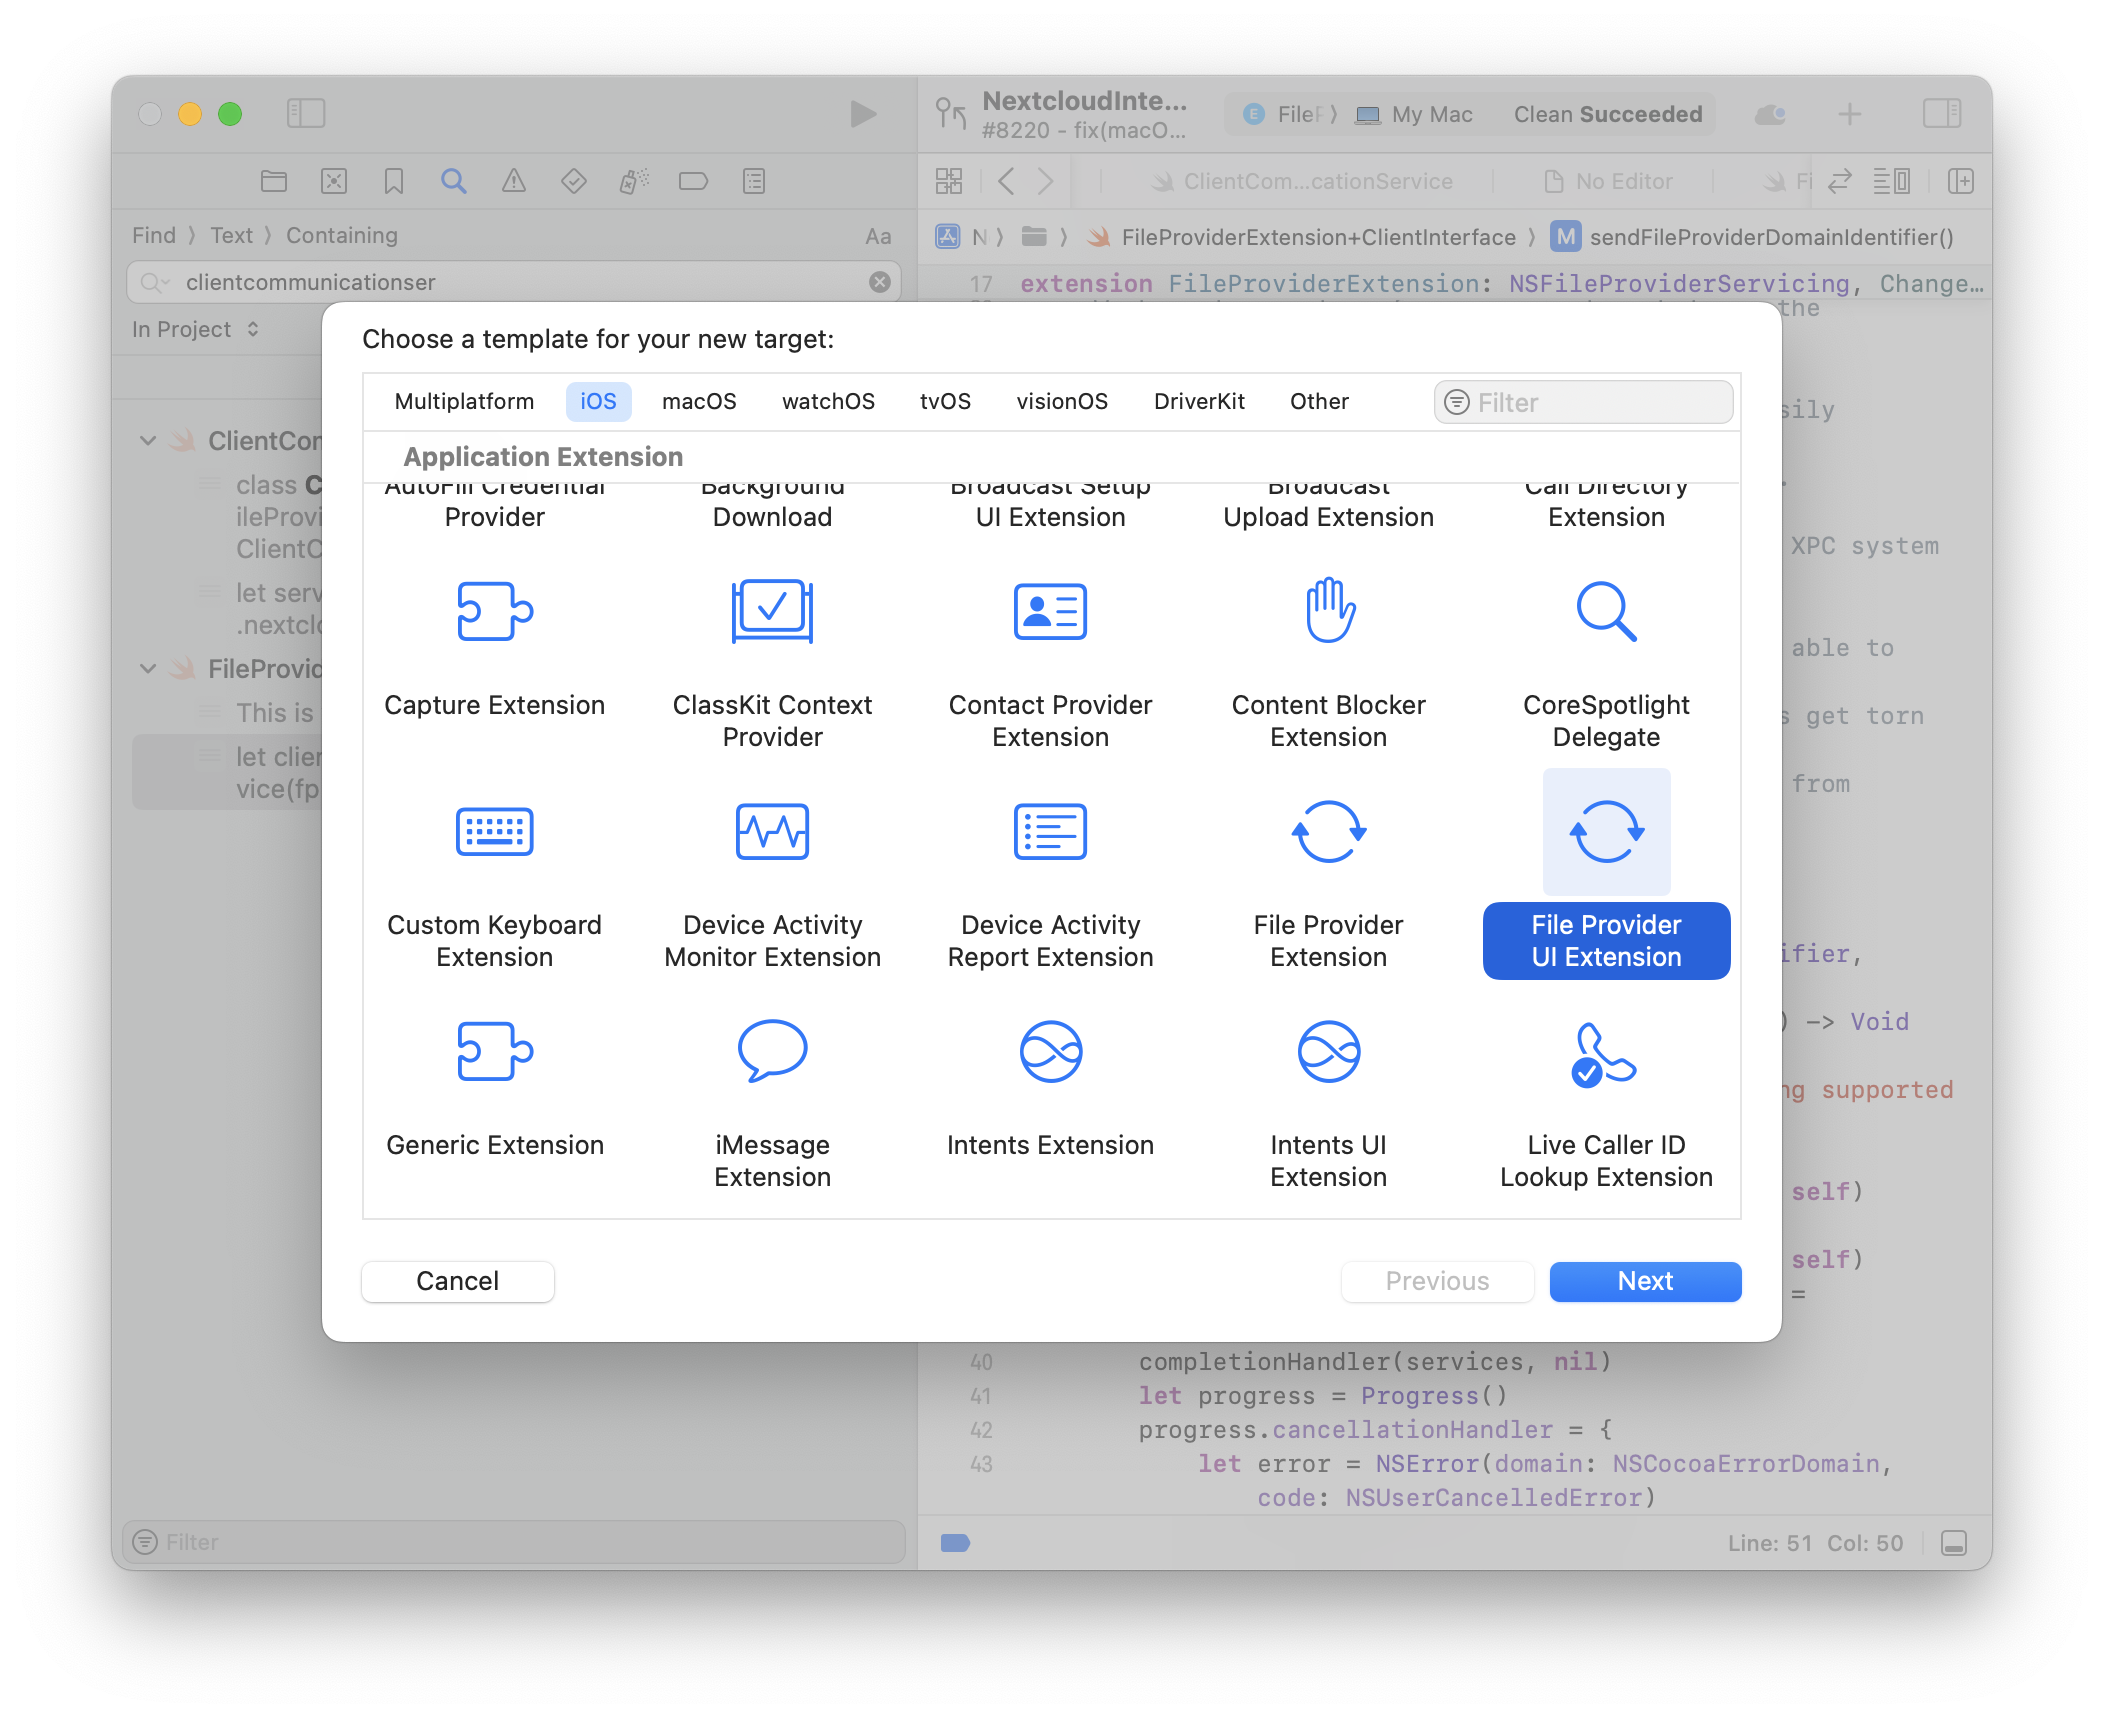
Task: Clear the clientcommunicationser search field
Action: click(x=878, y=282)
